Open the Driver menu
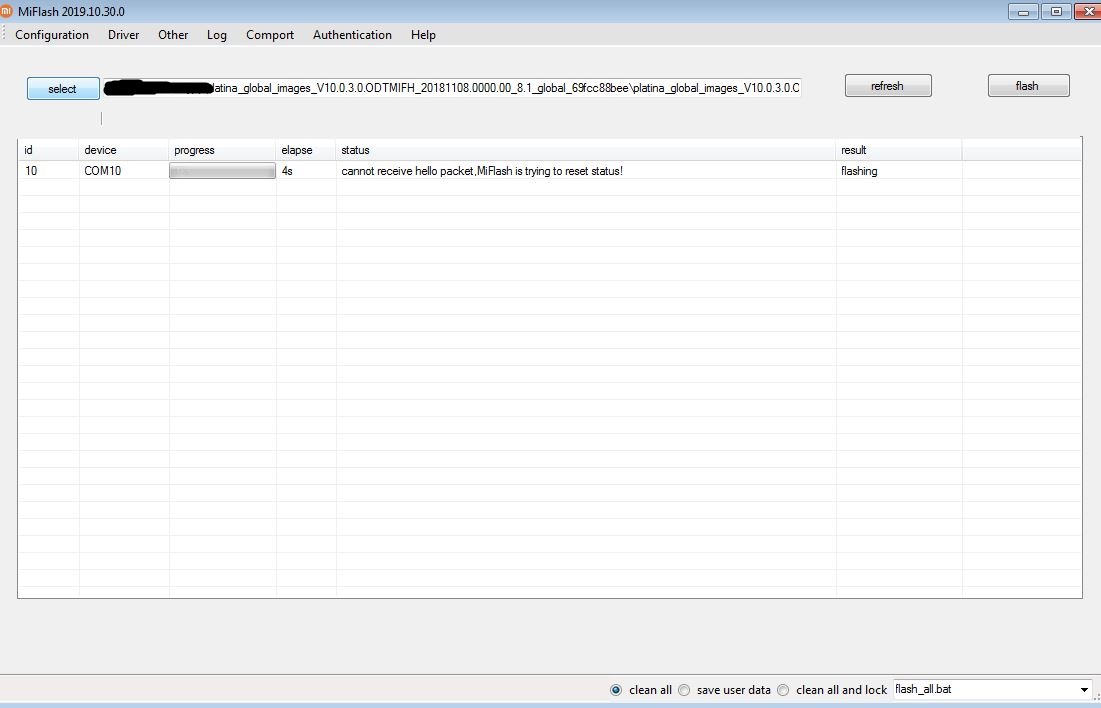 coord(123,35)
